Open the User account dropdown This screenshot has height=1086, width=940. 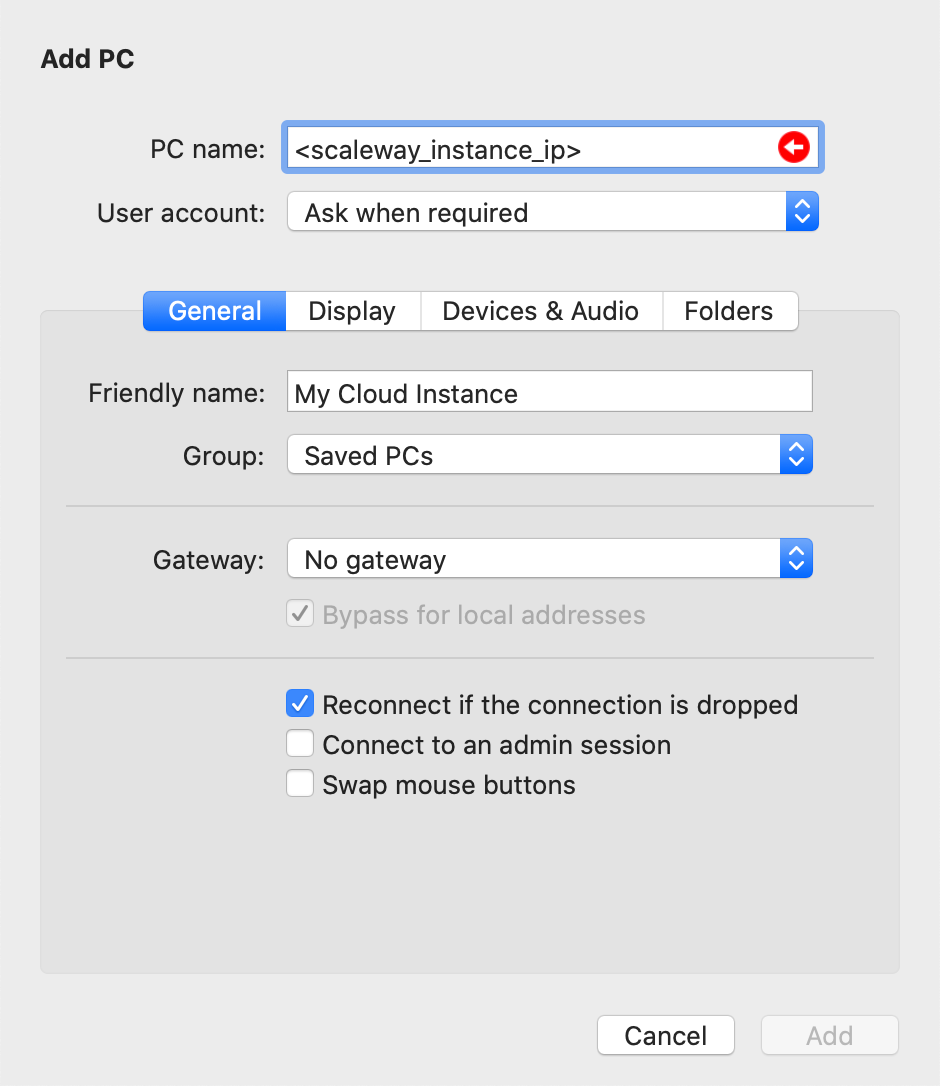552,213
